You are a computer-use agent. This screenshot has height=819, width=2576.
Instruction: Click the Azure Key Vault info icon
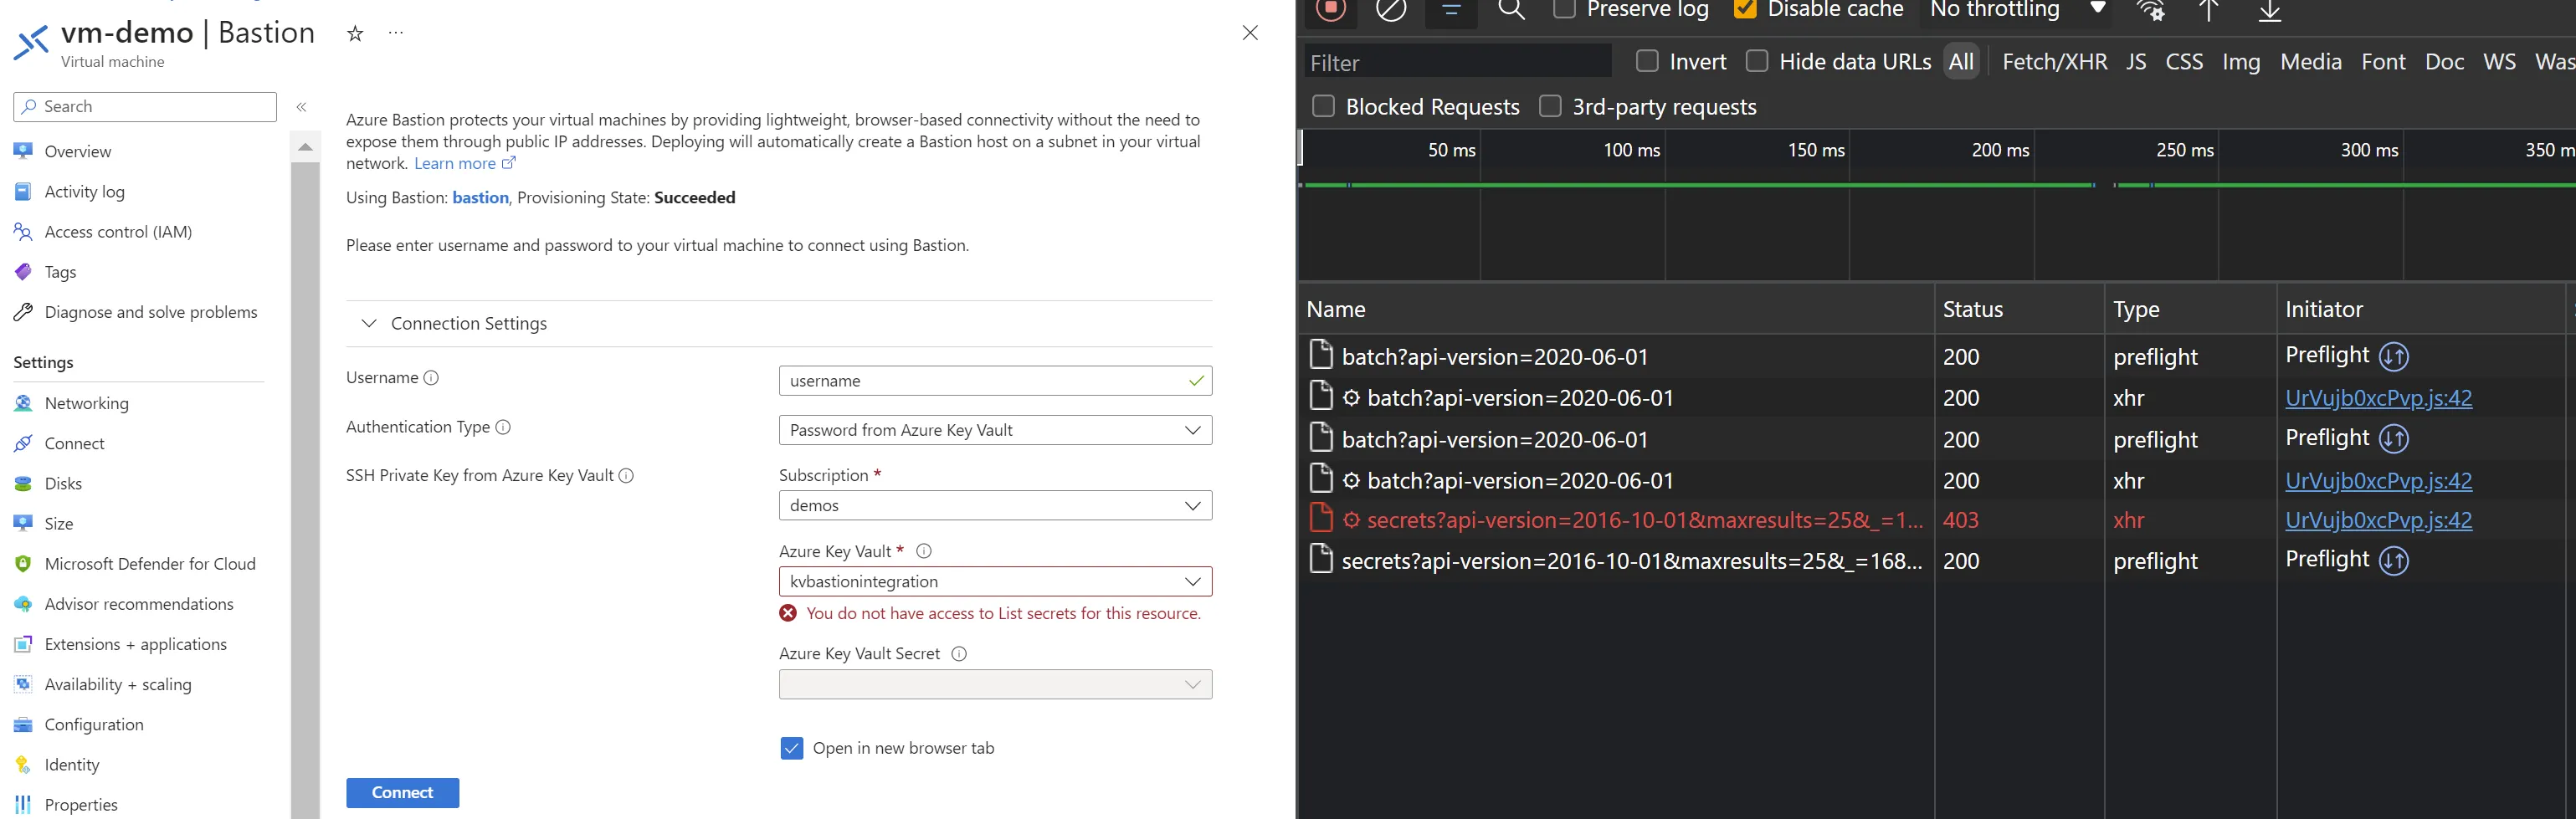(x=924, y=551)
